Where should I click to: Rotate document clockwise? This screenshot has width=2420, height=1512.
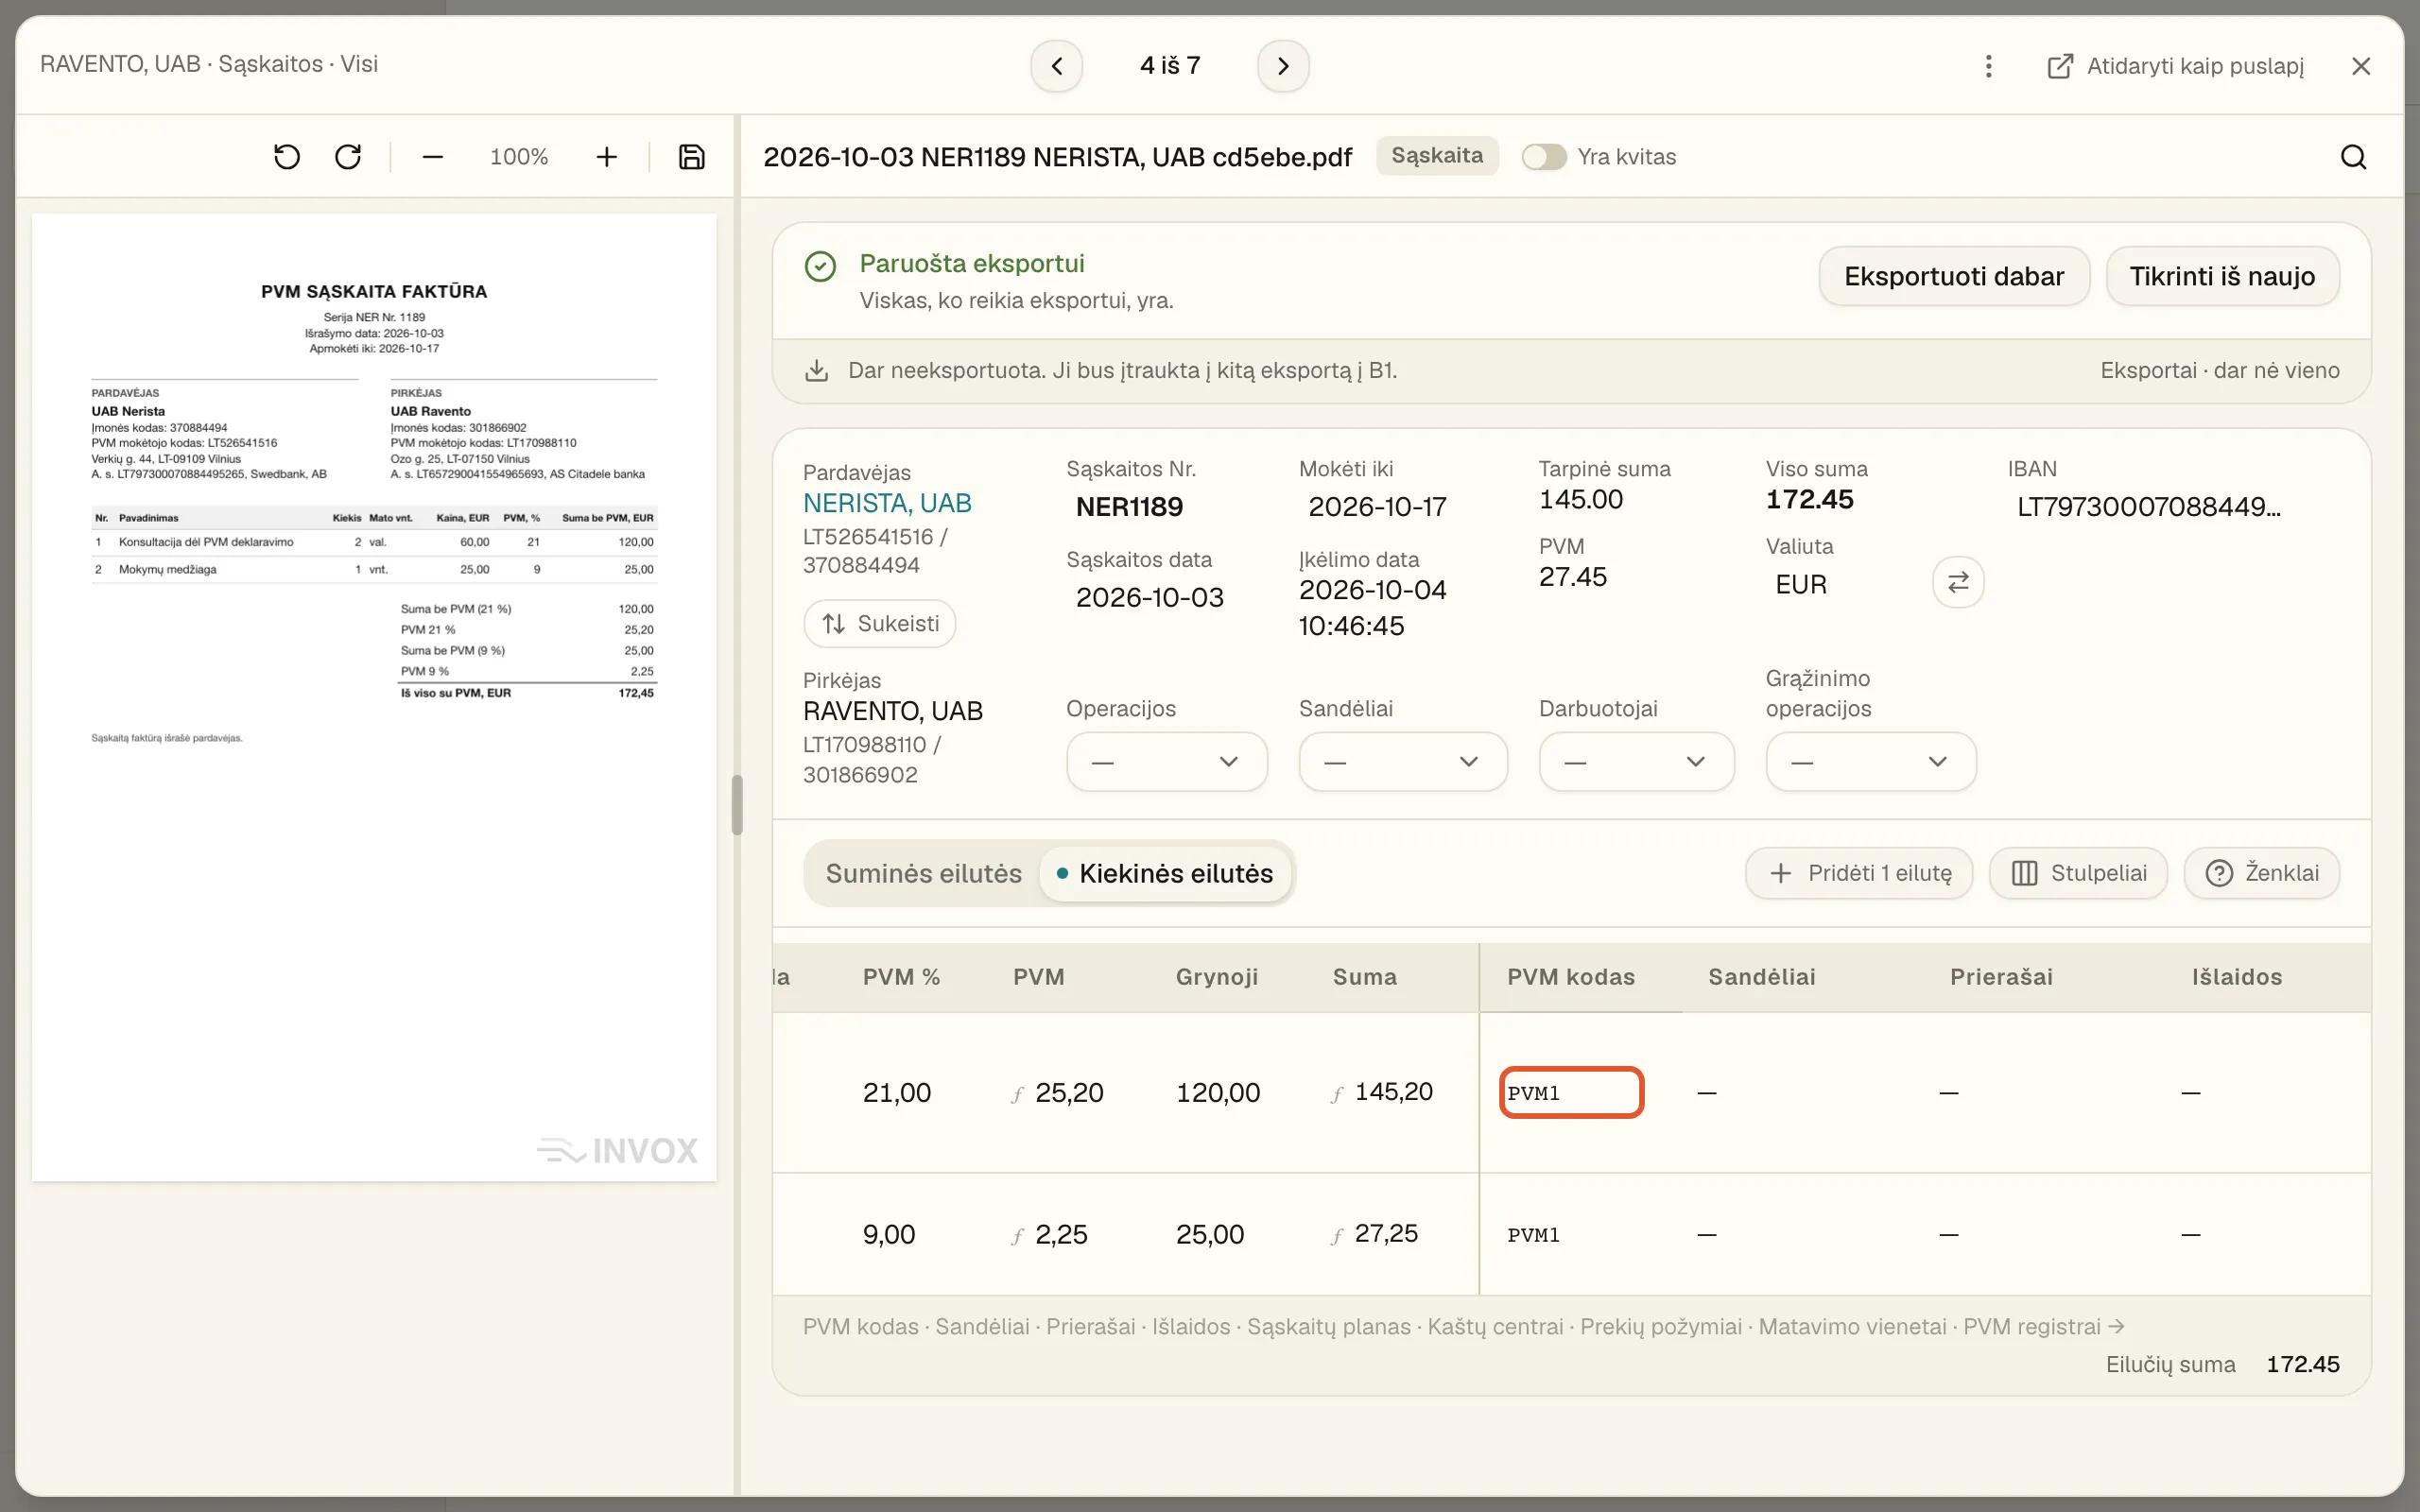pos(348,157)
